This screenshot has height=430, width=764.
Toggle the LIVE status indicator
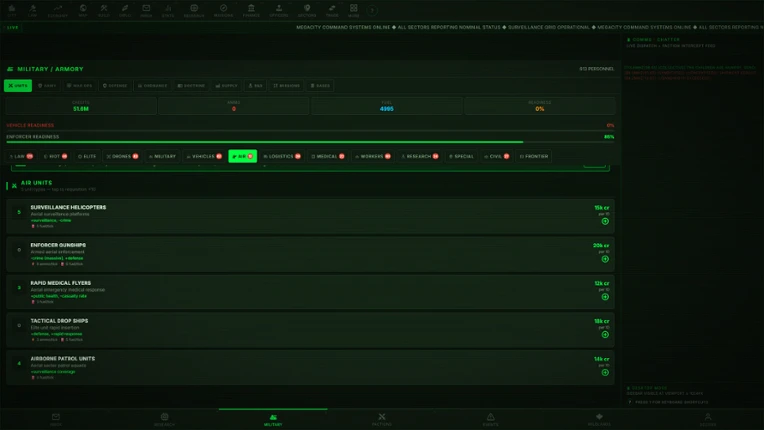pos(12,27)
